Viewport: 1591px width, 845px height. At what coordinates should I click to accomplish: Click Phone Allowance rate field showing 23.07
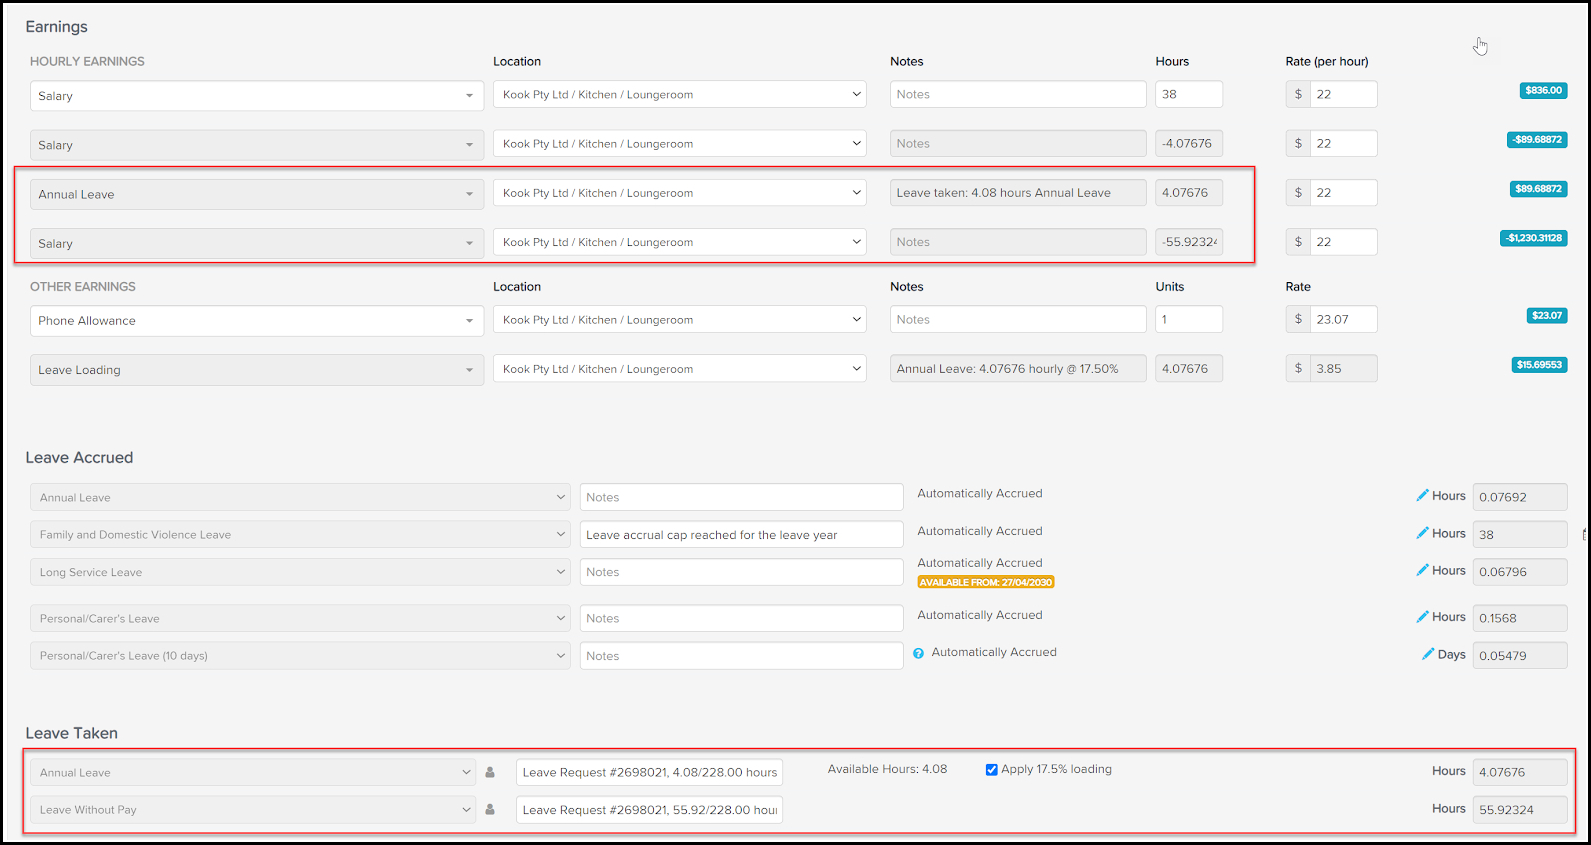[x=1343, y=319]
